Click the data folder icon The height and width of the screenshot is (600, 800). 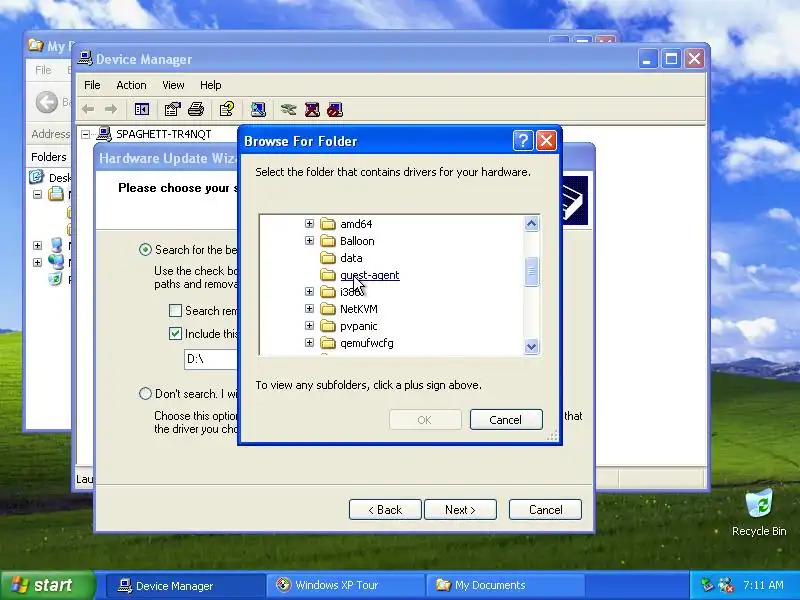(x=328, y=258)
